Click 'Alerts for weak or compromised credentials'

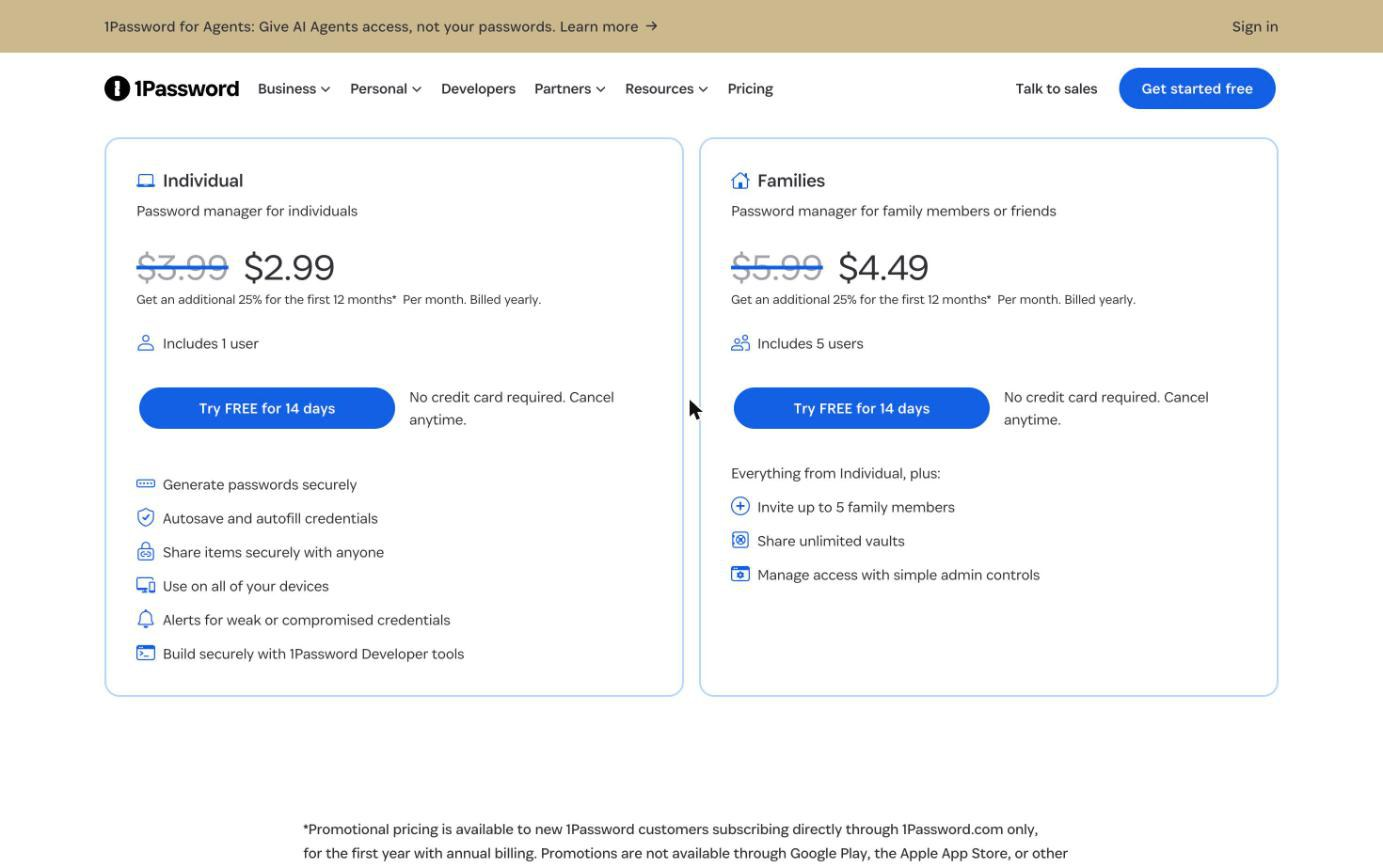[306, 620]
